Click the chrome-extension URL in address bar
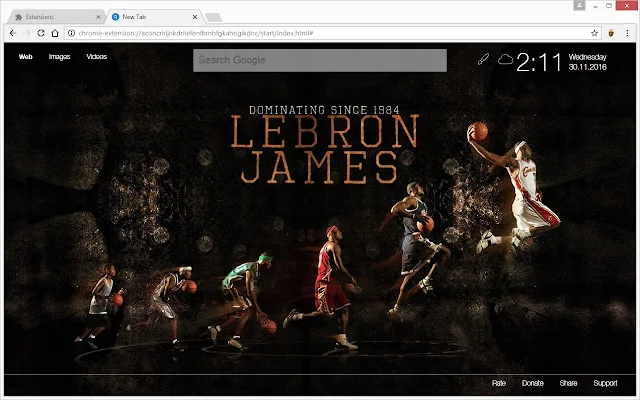Image resolution: width=640 pixels, height=400 pixels. click(x=196, y=33)
